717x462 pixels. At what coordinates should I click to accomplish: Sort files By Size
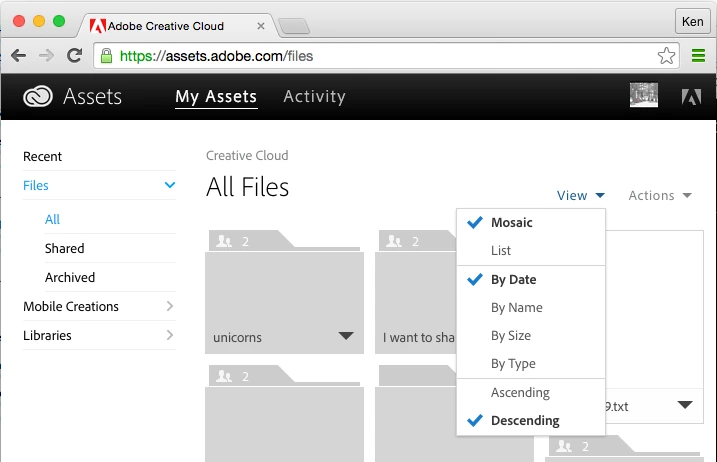(x=531, y=336)
